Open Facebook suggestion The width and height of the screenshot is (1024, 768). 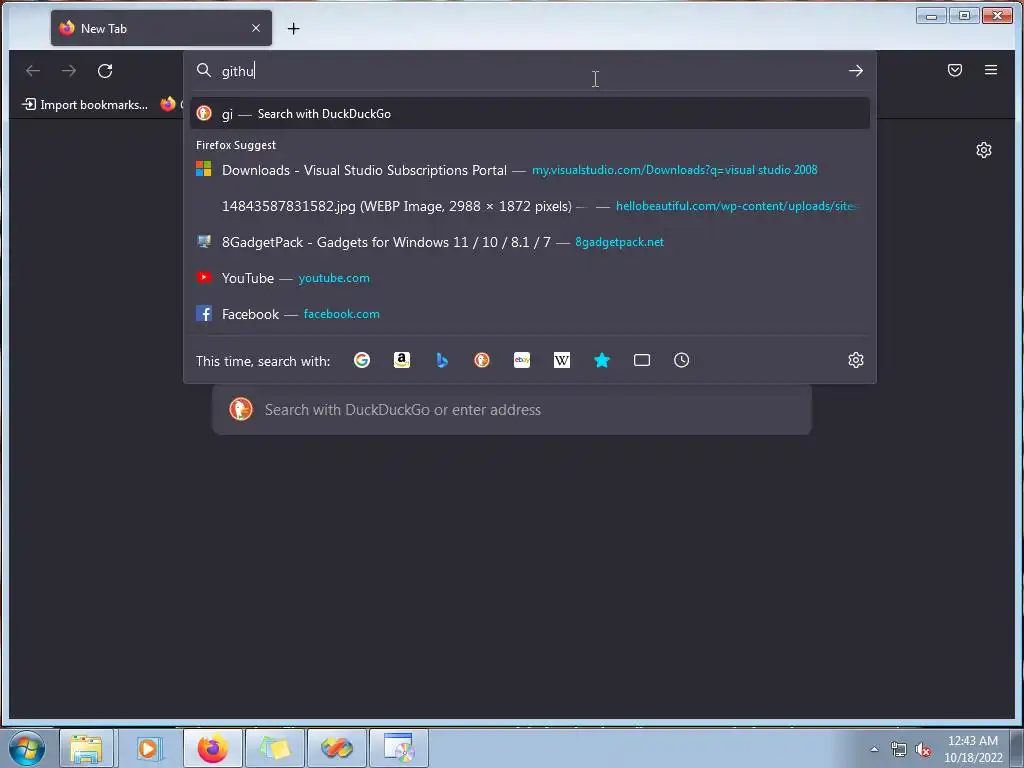[530, 314]
